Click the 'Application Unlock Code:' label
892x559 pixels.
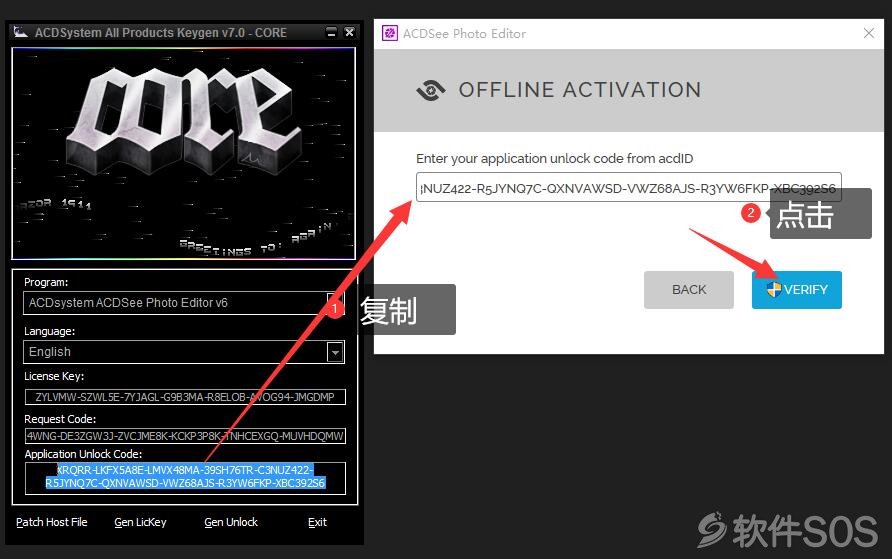tap(83, 454)
